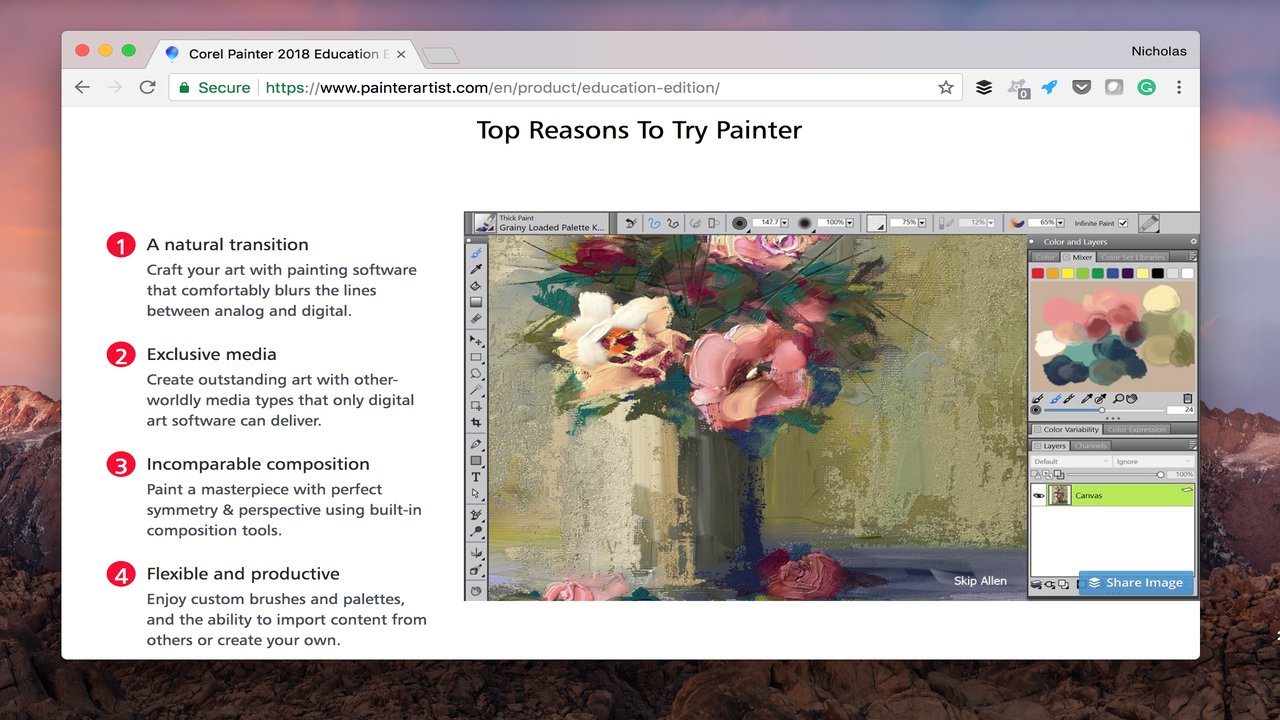
Task: Open the Color Set Libraries tab
Action: click(x=1133, y=257)
